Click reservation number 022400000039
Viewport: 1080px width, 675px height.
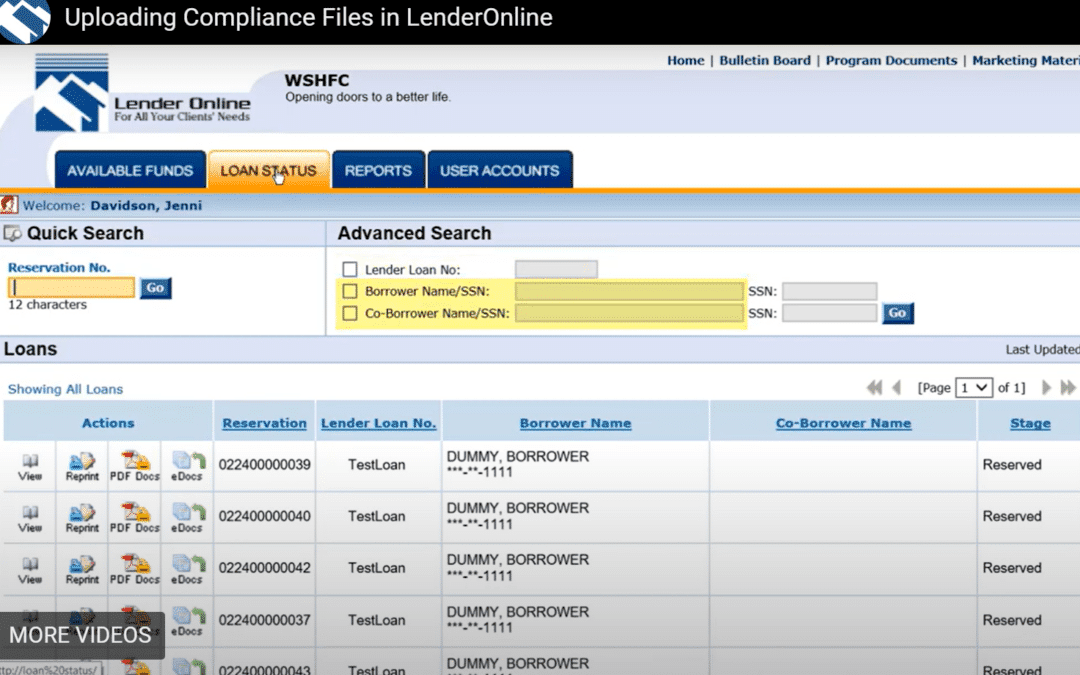(x=264, y=465)
